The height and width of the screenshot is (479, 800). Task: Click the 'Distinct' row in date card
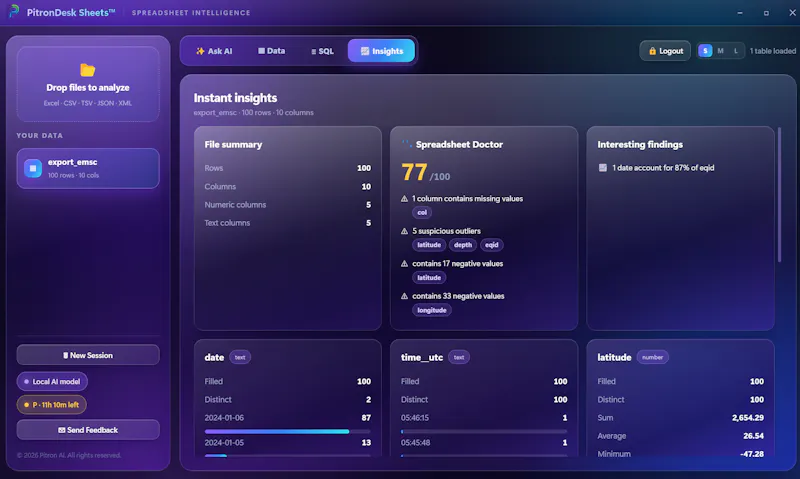click(288, 399)
